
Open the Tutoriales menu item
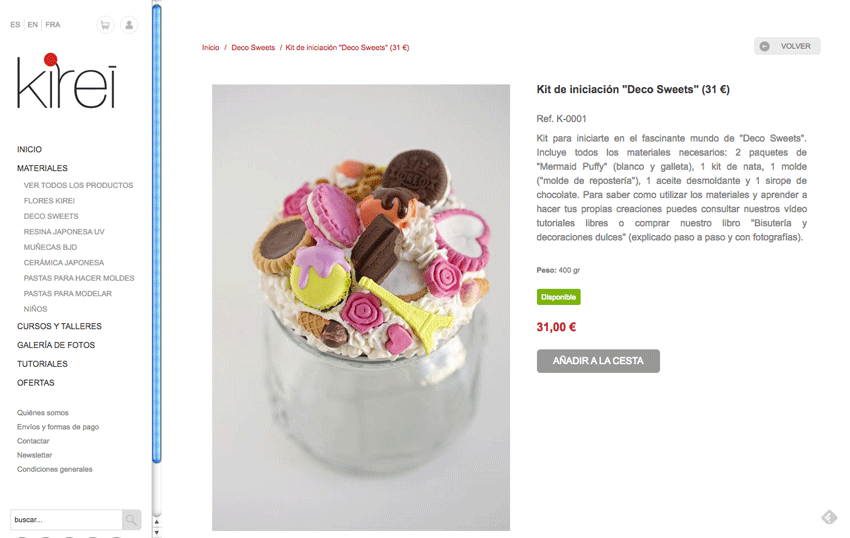[x=42, y=364]
